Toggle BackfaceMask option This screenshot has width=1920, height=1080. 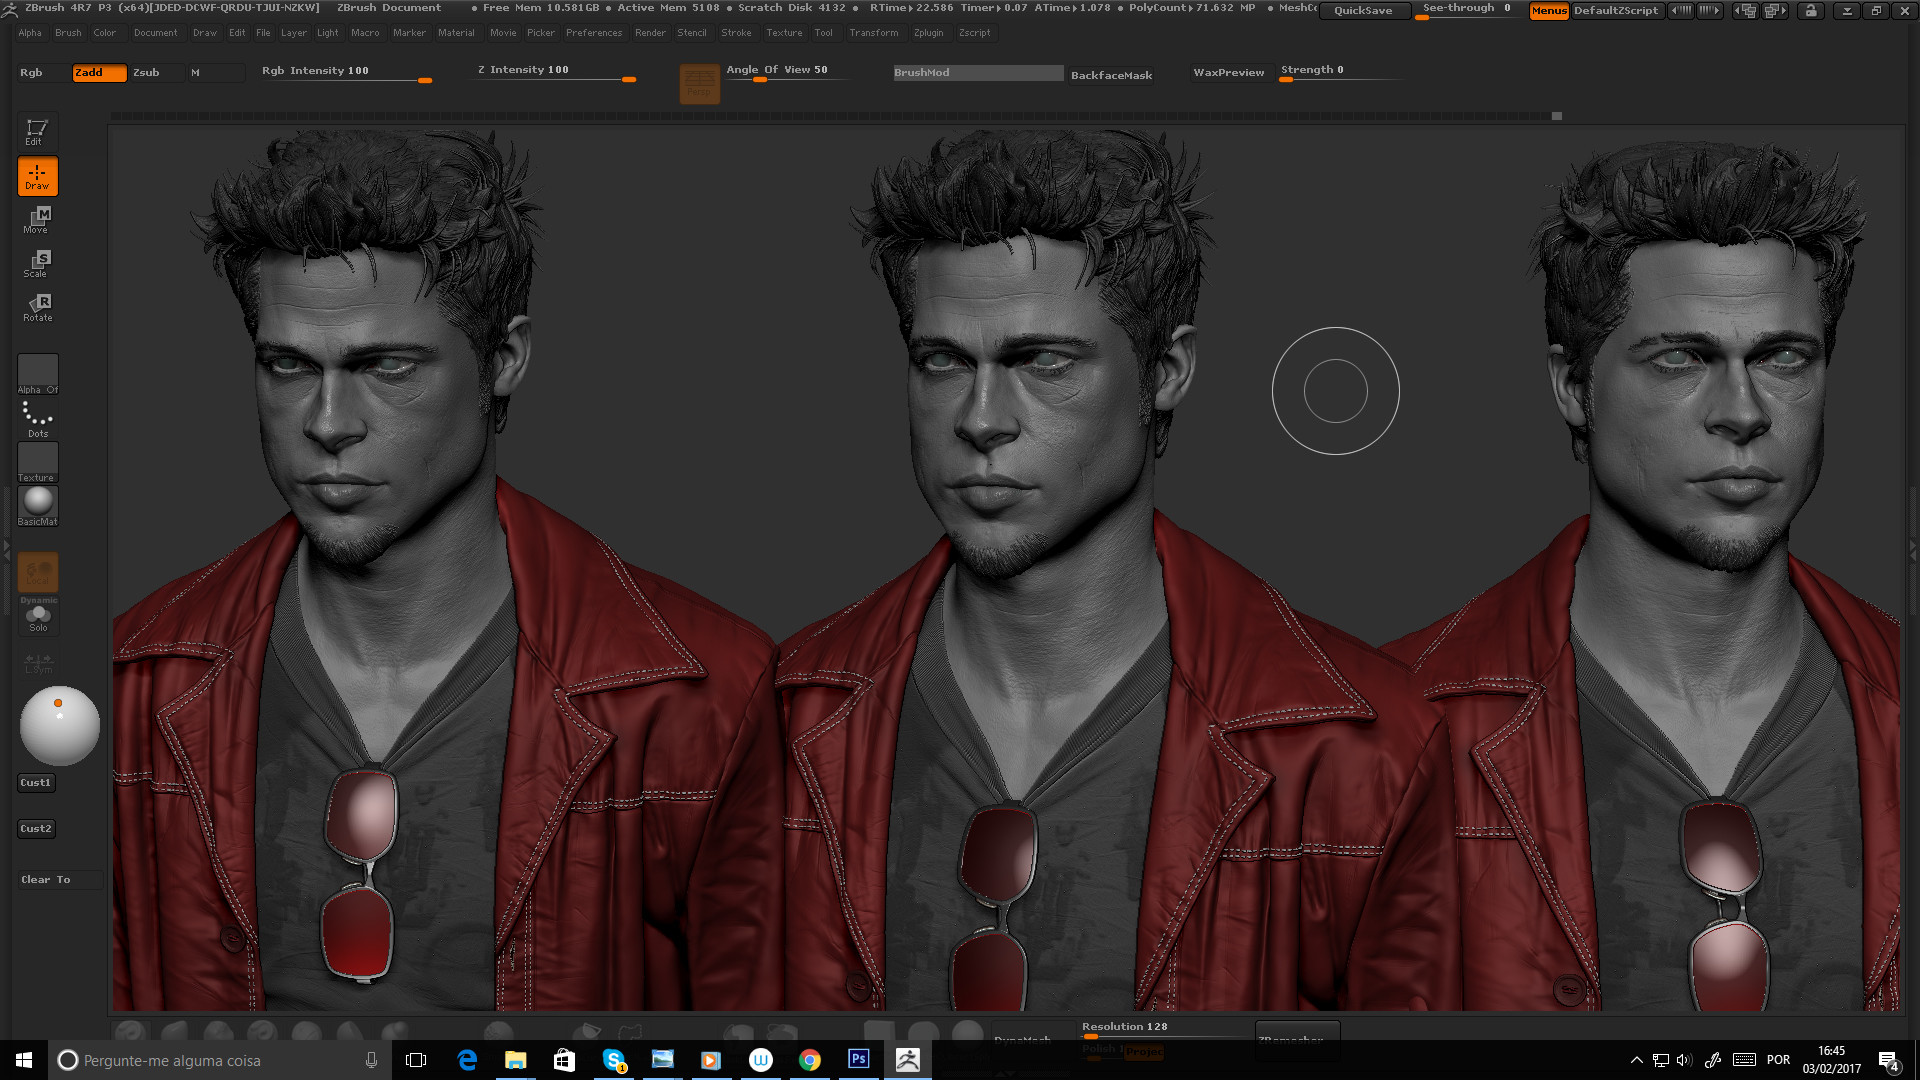point(1111,76)
